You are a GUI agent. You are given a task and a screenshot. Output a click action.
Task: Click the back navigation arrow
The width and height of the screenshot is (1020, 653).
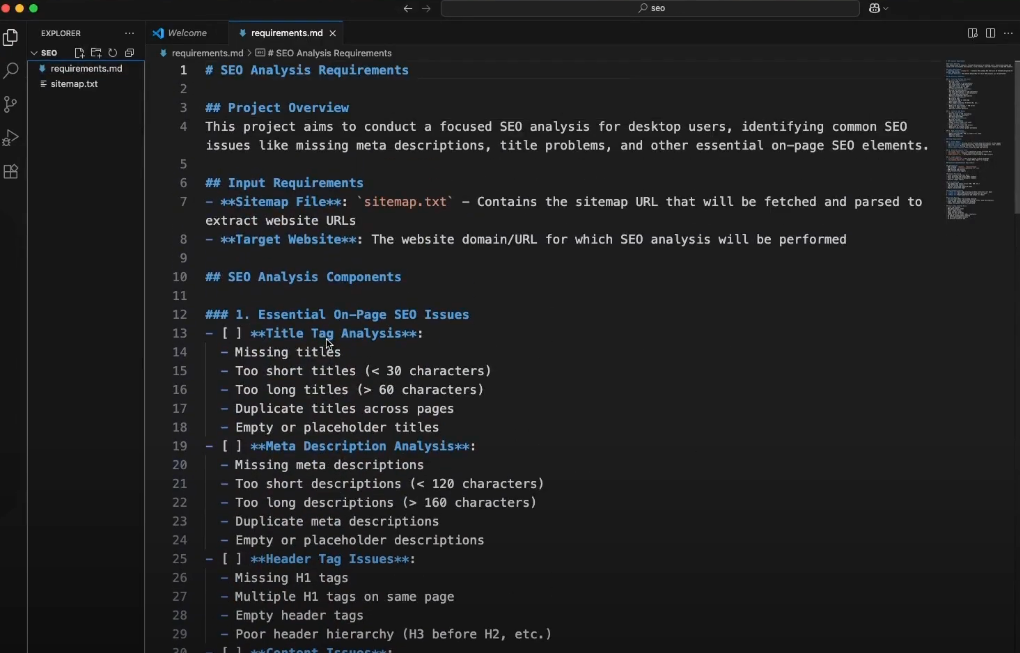[407, 8]
